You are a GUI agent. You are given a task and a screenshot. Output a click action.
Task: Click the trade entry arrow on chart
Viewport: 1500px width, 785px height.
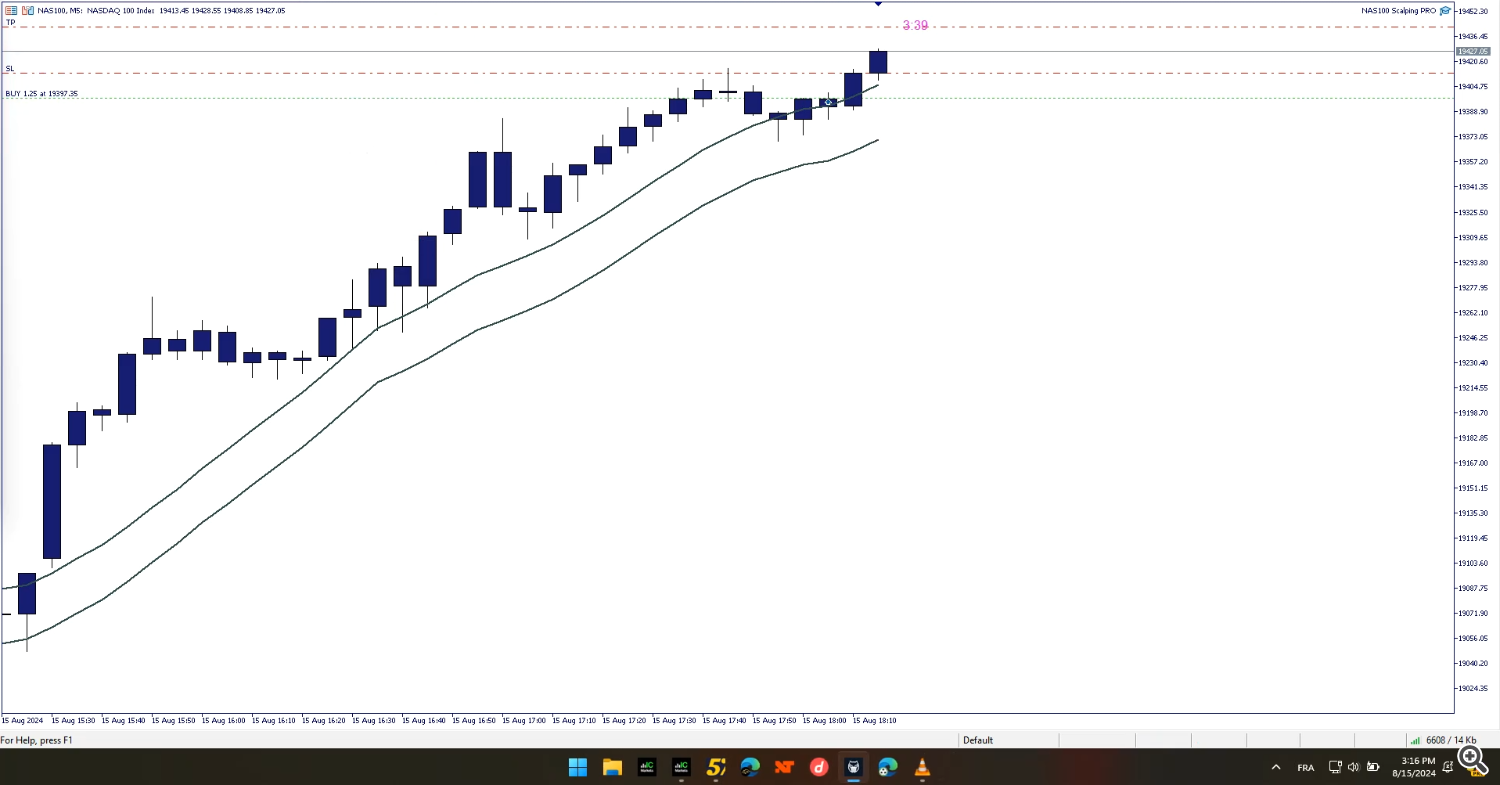[829, 102]
